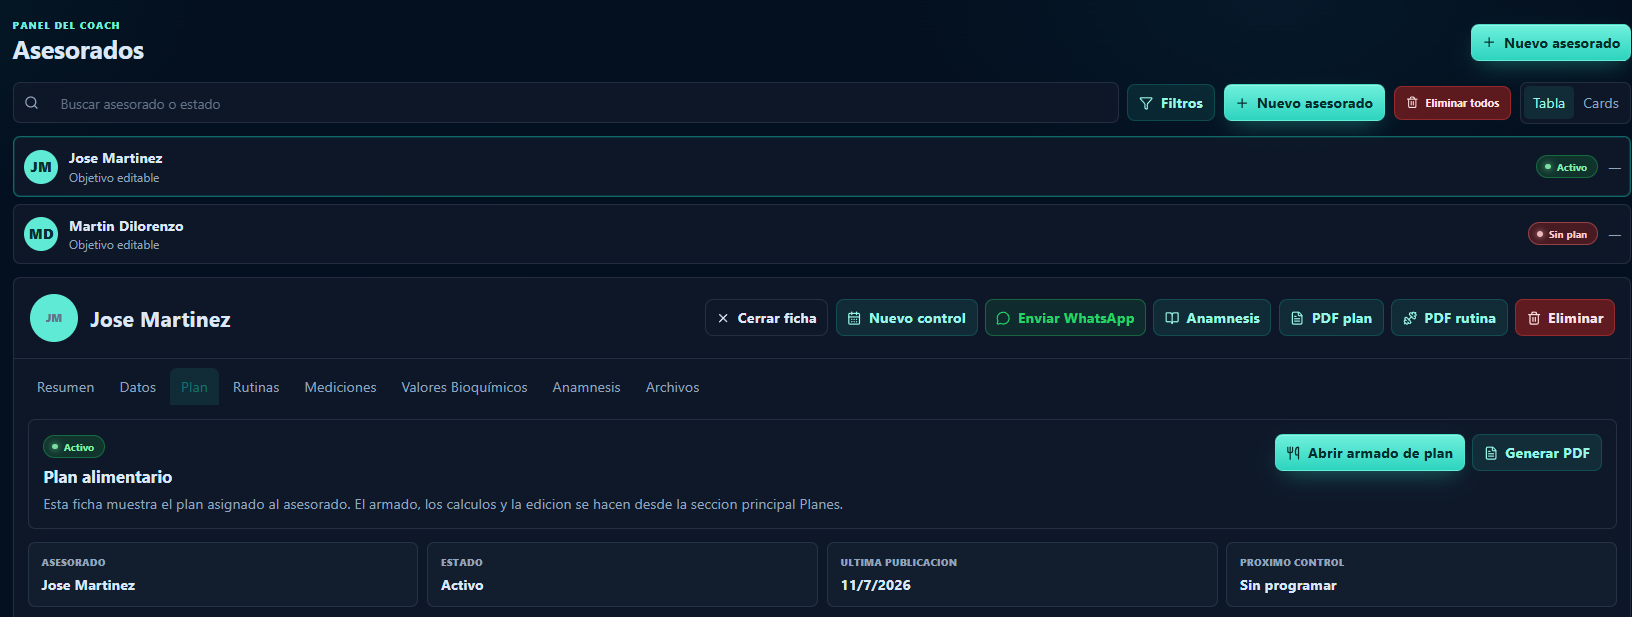Click the Generar PDF button
Screen dimensions: 1632x617
(x=1537, y=453)
